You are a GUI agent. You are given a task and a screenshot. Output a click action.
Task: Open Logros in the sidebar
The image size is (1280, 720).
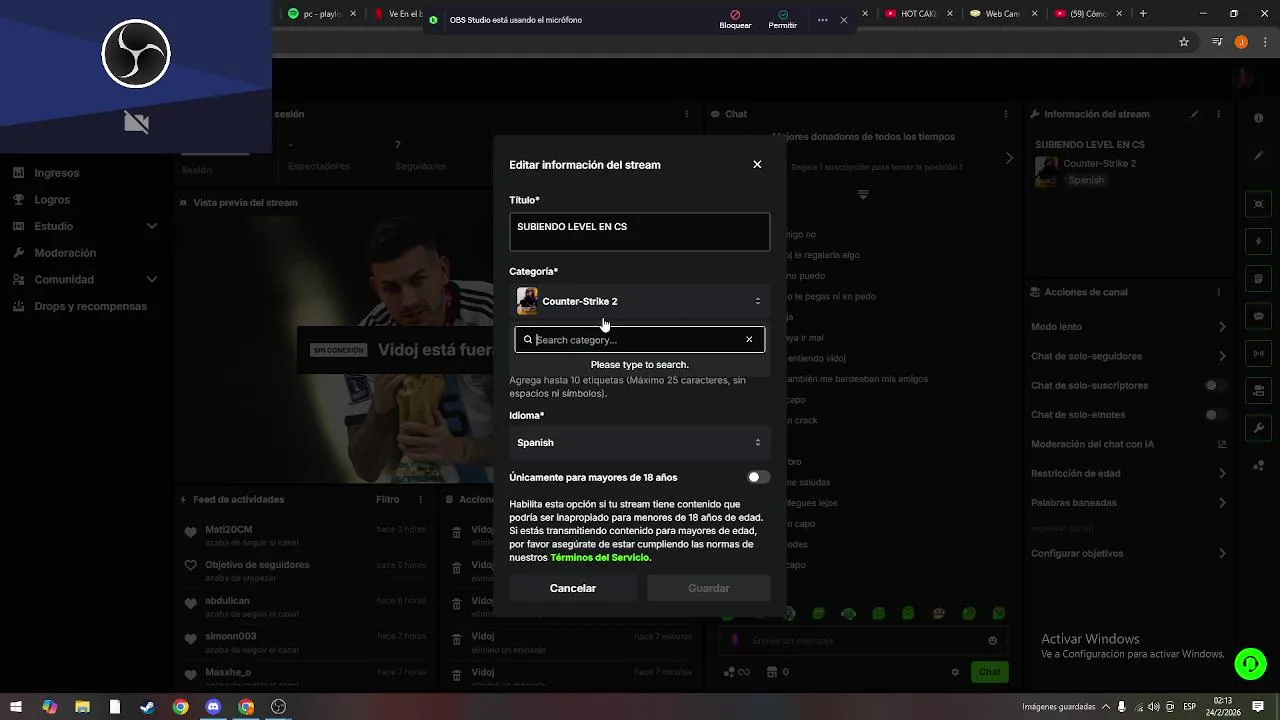click(x=52, y=200)
